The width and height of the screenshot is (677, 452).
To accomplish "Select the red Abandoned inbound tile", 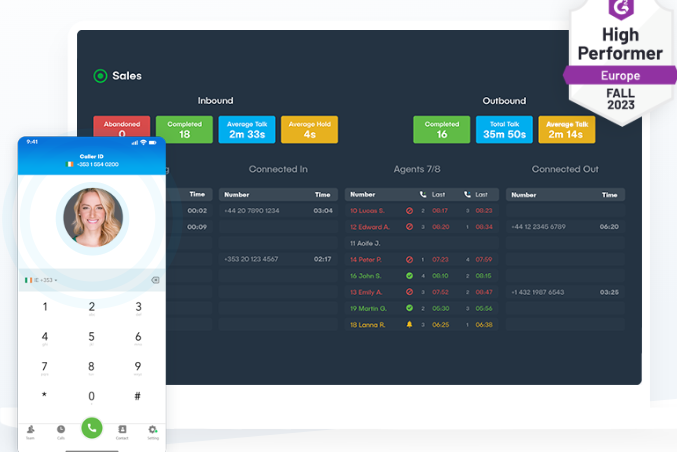I will coord(122,129).
